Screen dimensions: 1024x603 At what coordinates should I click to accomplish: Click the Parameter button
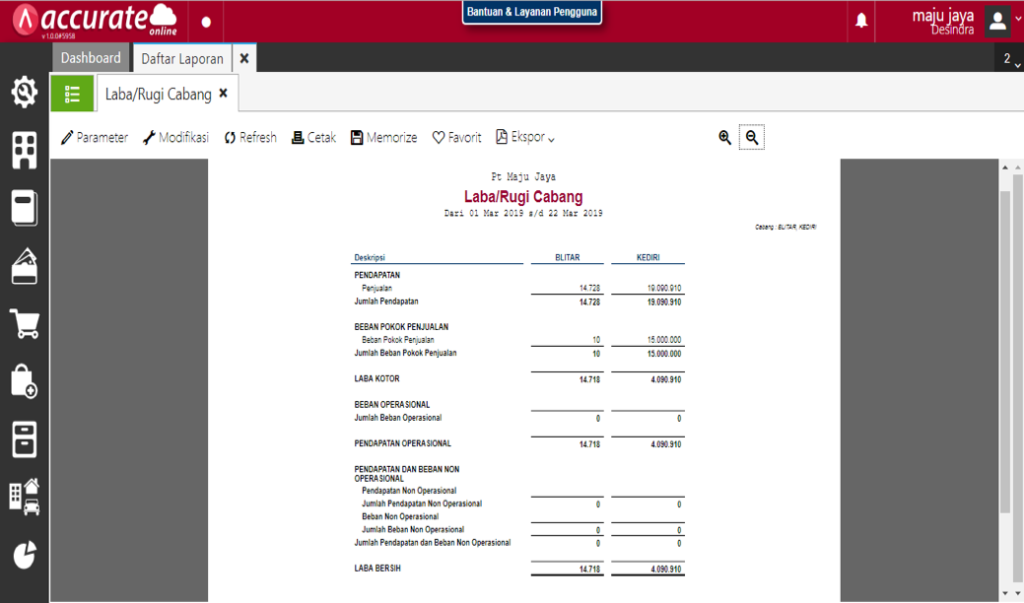95,137
